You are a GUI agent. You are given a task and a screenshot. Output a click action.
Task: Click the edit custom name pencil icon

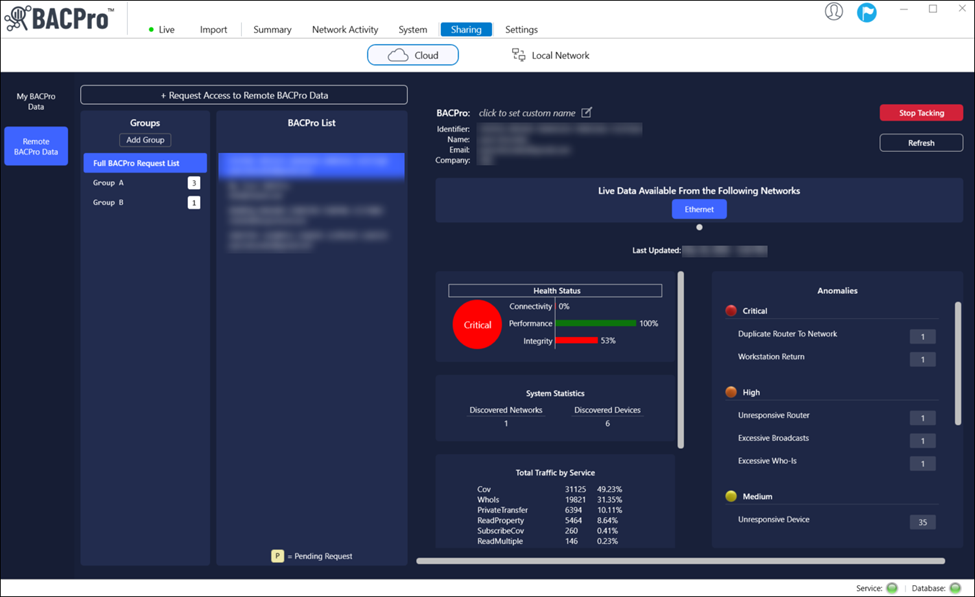[586, 113]
